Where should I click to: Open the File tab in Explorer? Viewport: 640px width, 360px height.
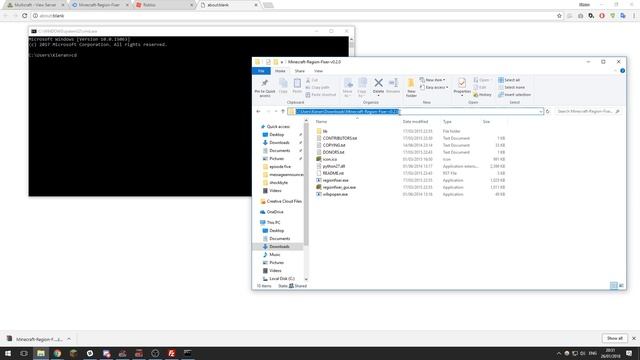261,71
